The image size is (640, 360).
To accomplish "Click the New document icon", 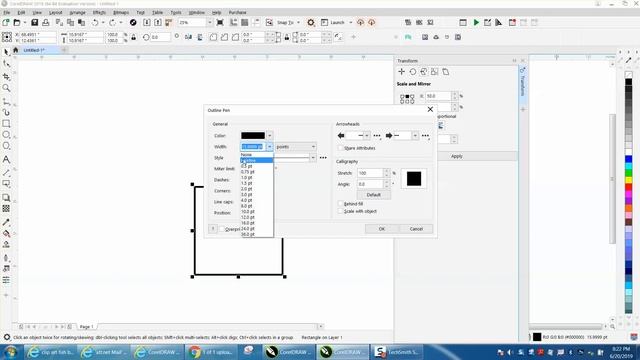I will [6, 22].
